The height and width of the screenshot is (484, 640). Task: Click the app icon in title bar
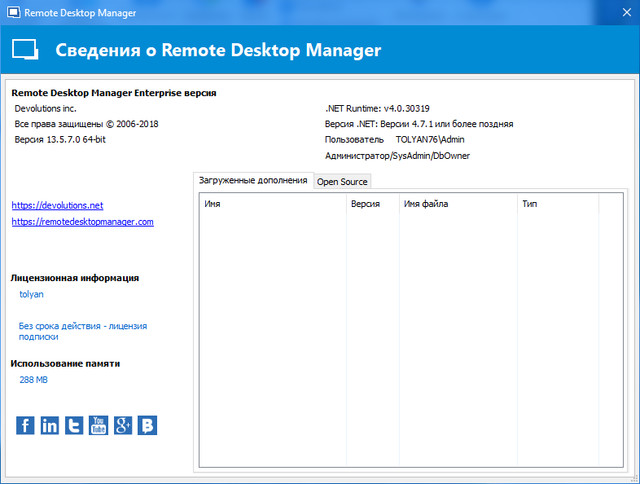click(14, 12)
